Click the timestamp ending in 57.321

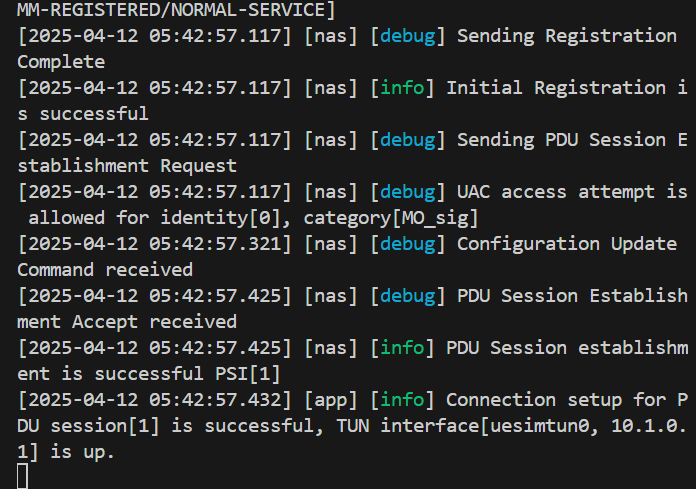(x=154, y=244)
